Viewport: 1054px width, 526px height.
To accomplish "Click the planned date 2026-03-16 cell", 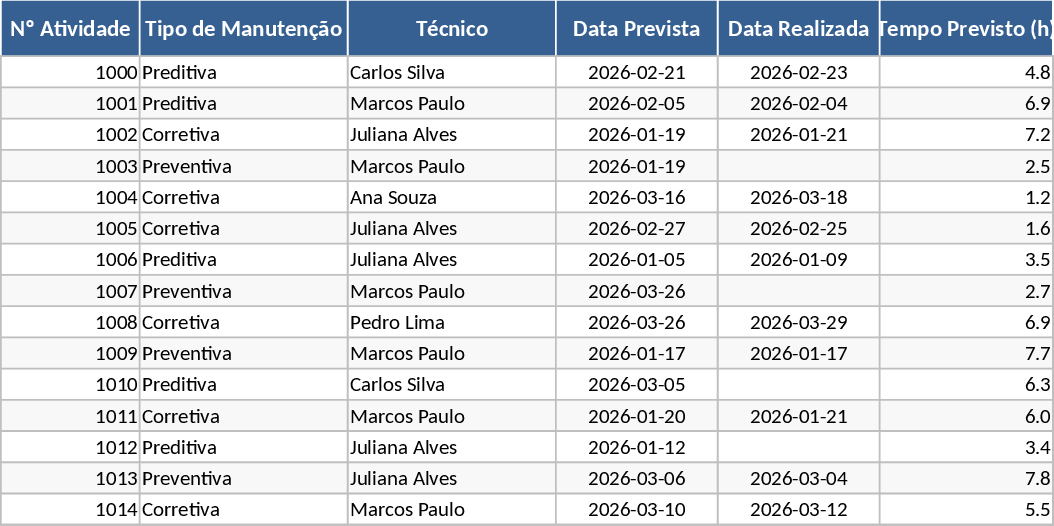I will point(636,198).
